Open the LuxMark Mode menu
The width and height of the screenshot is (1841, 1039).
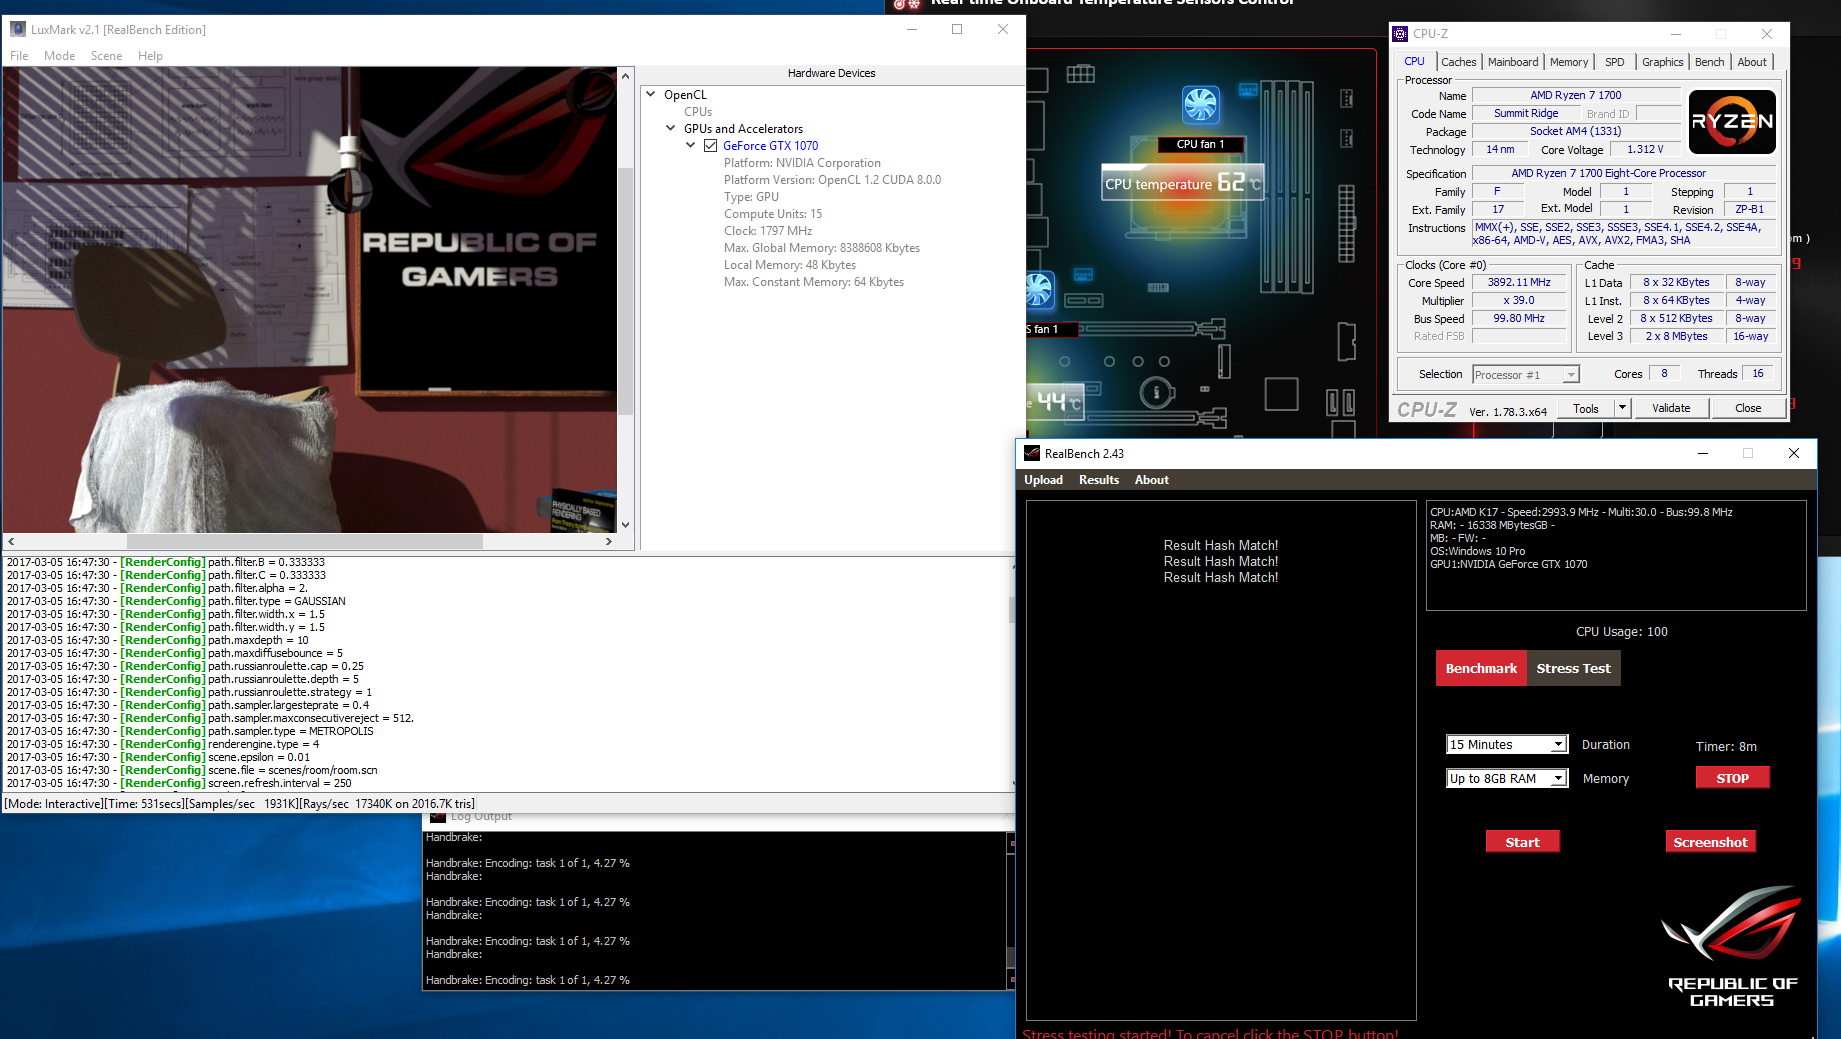coord(60,56)
